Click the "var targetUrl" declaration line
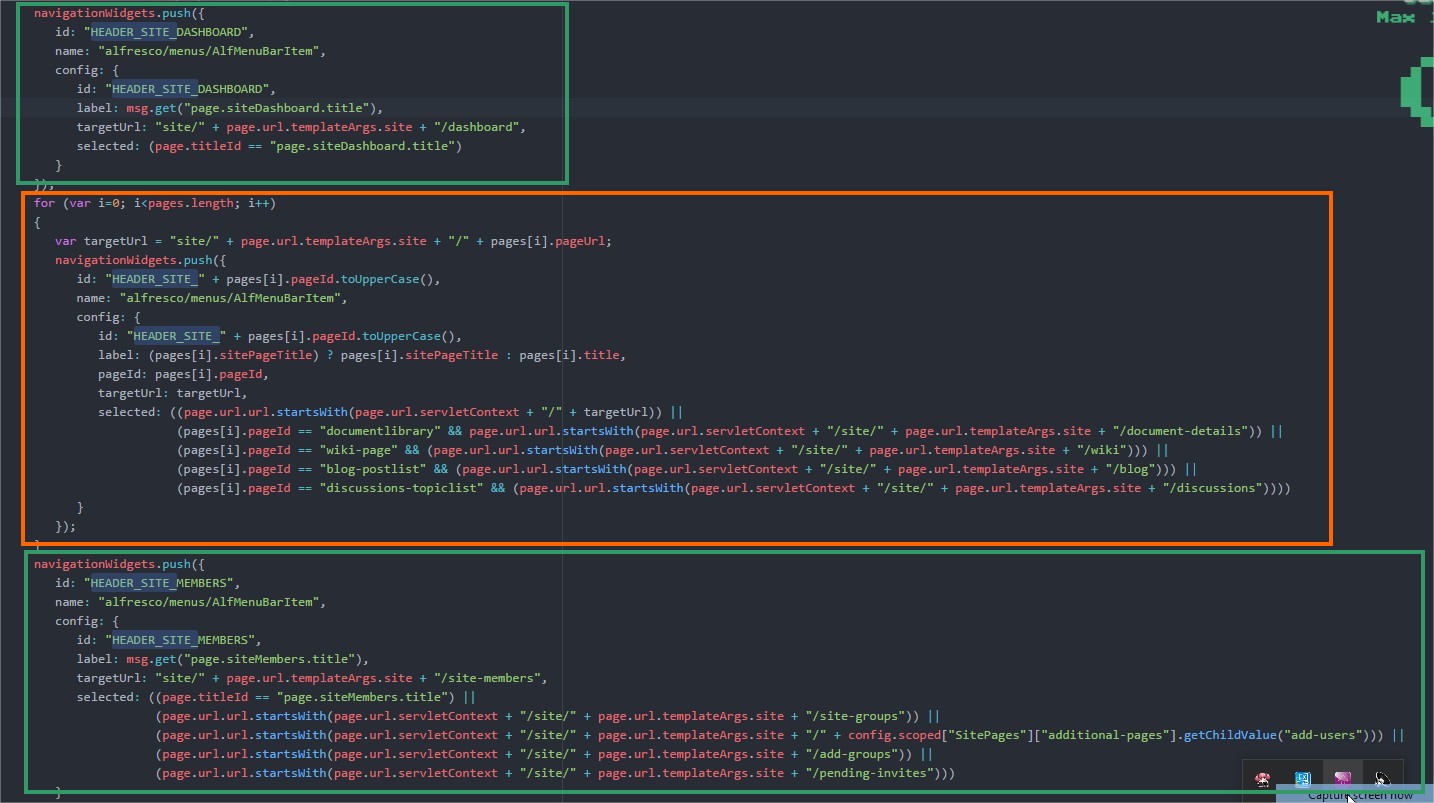The width and height of the screenshot is (1434, 803). point(333,241)
